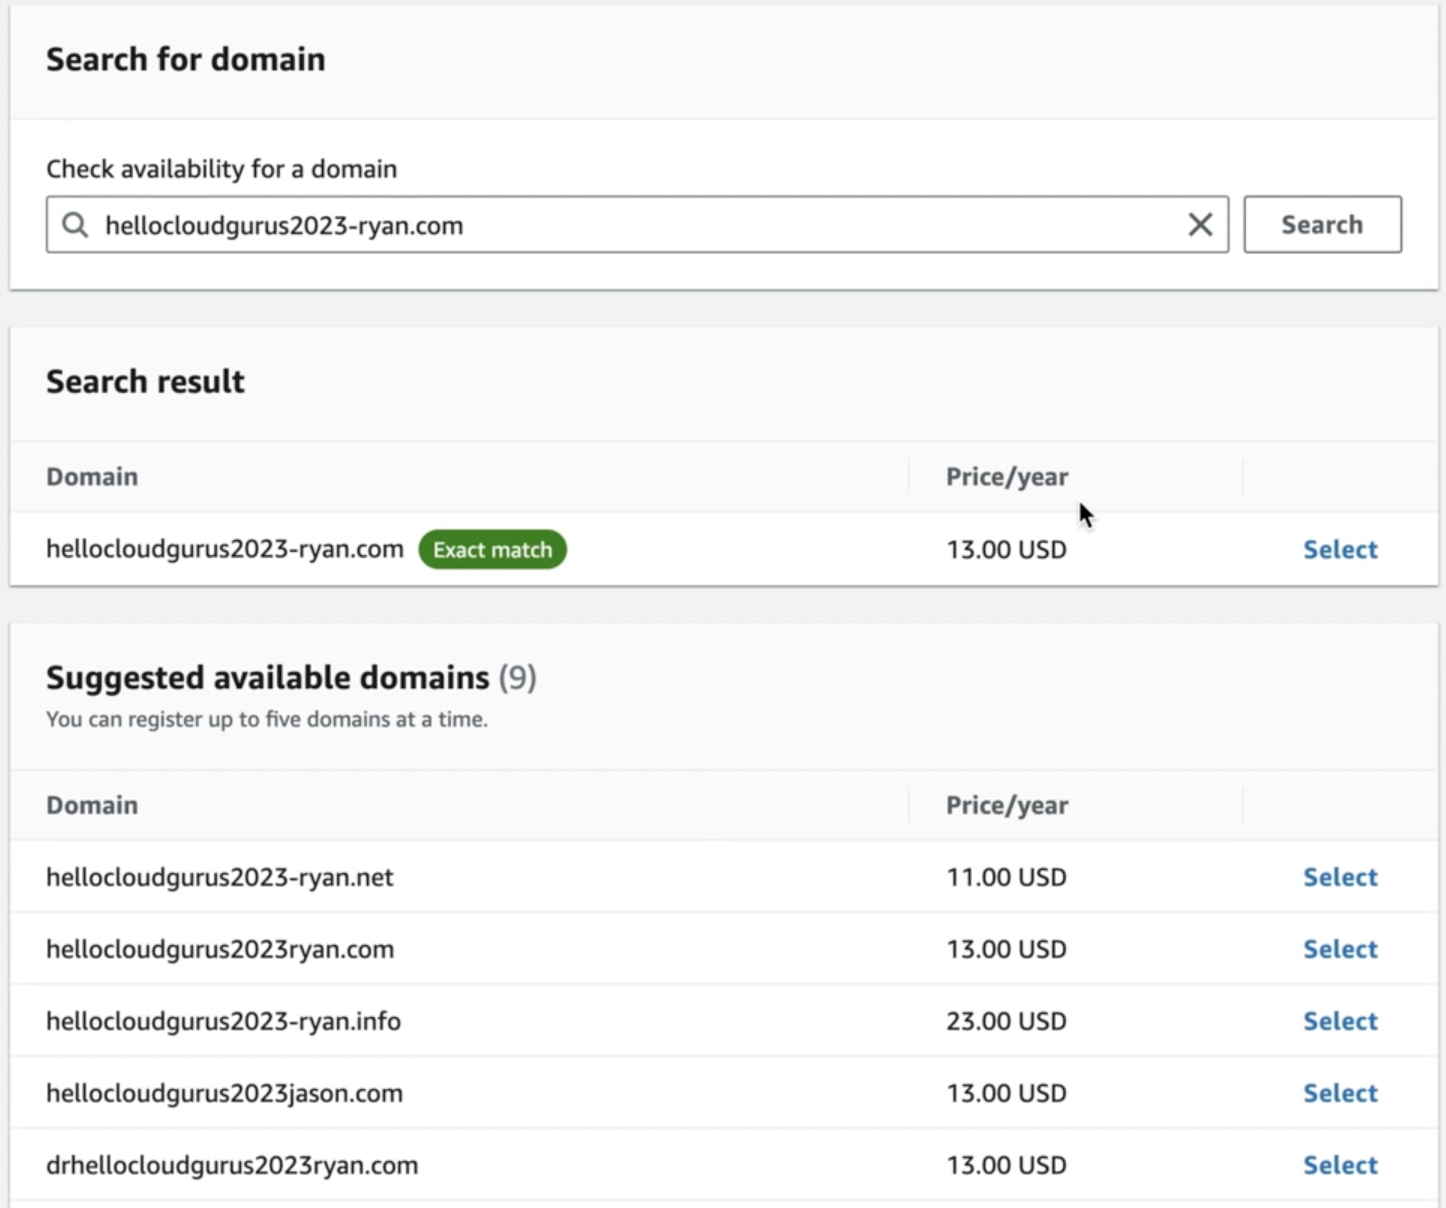Click the hellocloudgurus2023-ryan.com text in Search result

tap(225, 549)
